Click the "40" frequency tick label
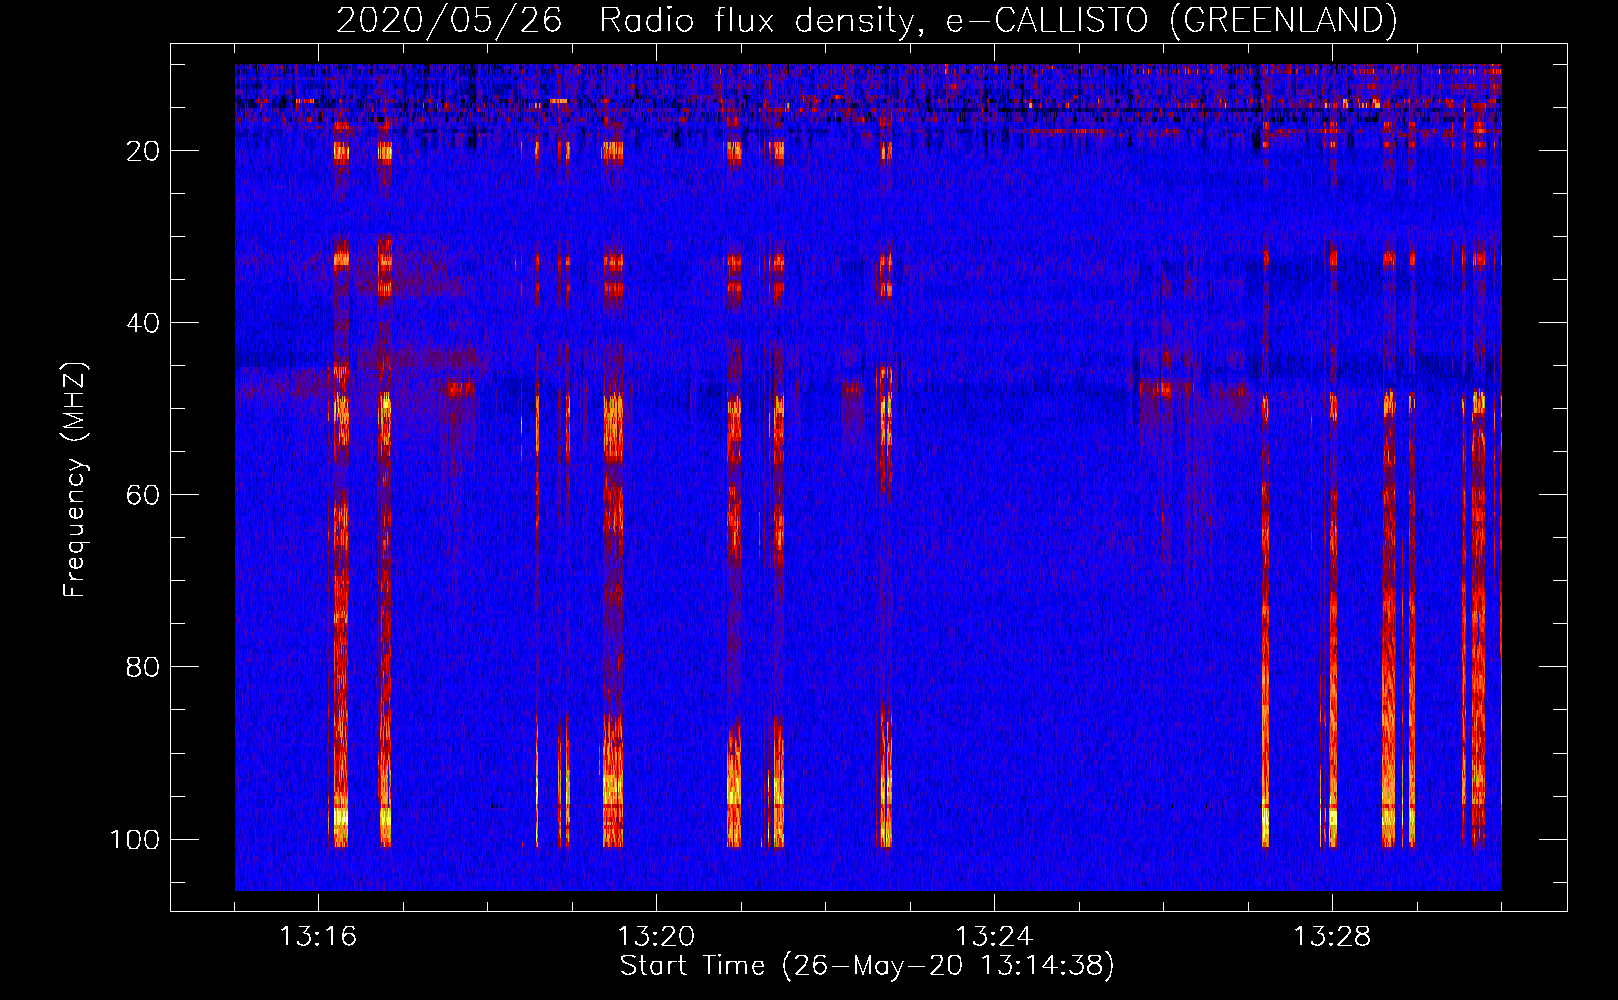Screen dimensions: 1618x1000 click(x=143, y=323)
